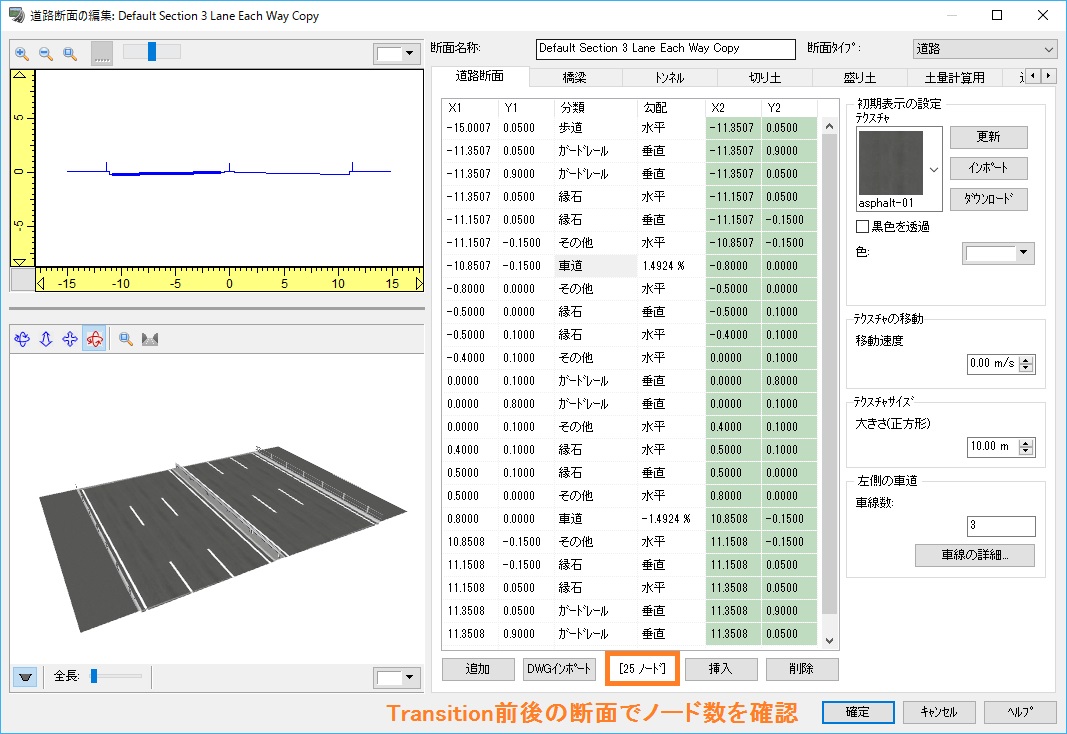Click the 車線の詳細 button
The image size is (1067, 734).
[x=974, y=555]
